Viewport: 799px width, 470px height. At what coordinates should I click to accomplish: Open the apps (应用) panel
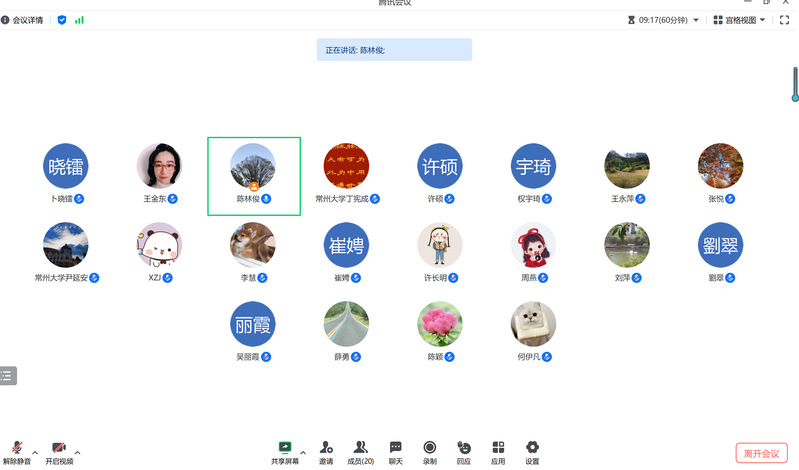pos(498,453)
